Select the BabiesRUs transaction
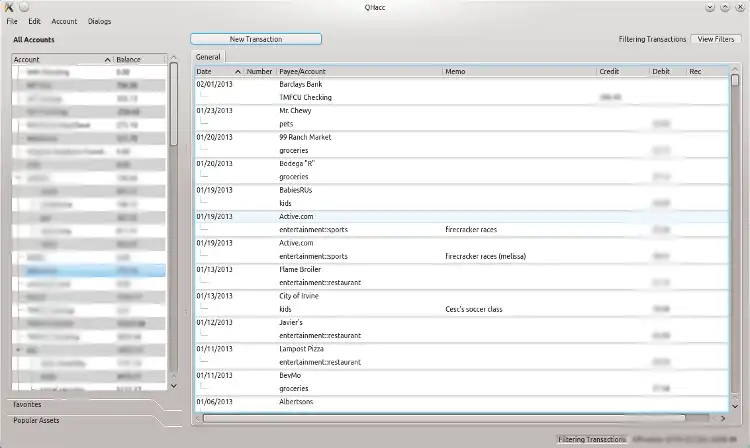 coord(462,190)
